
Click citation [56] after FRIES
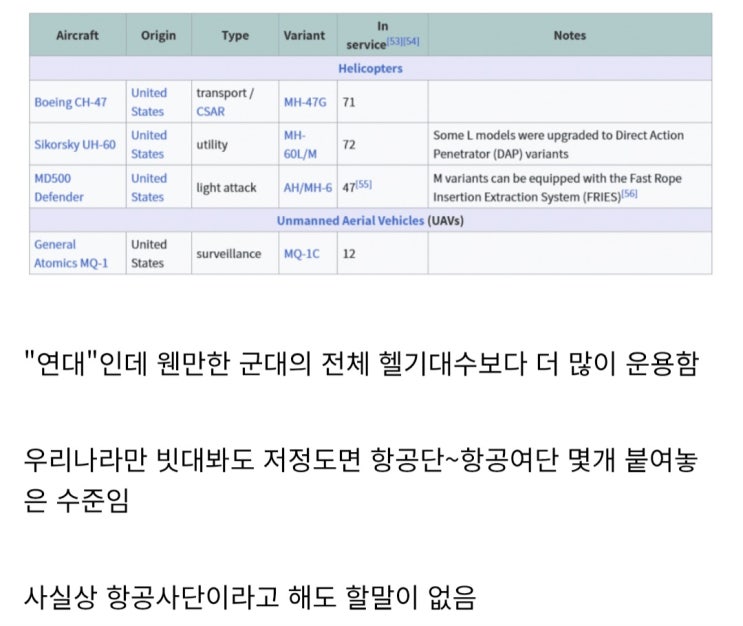(629, 193)
